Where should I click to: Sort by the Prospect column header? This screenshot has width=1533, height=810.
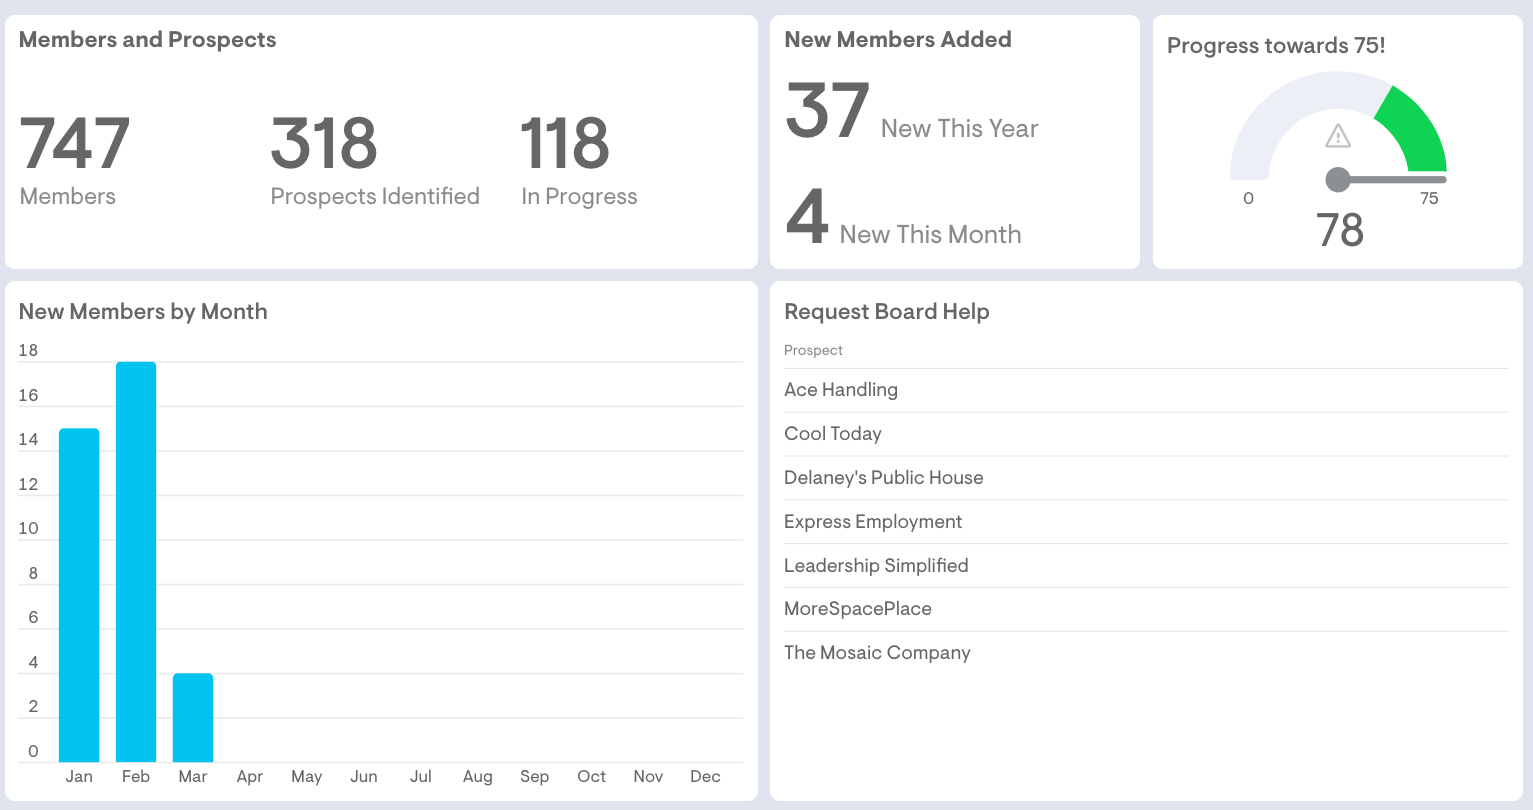pos(813,350)
